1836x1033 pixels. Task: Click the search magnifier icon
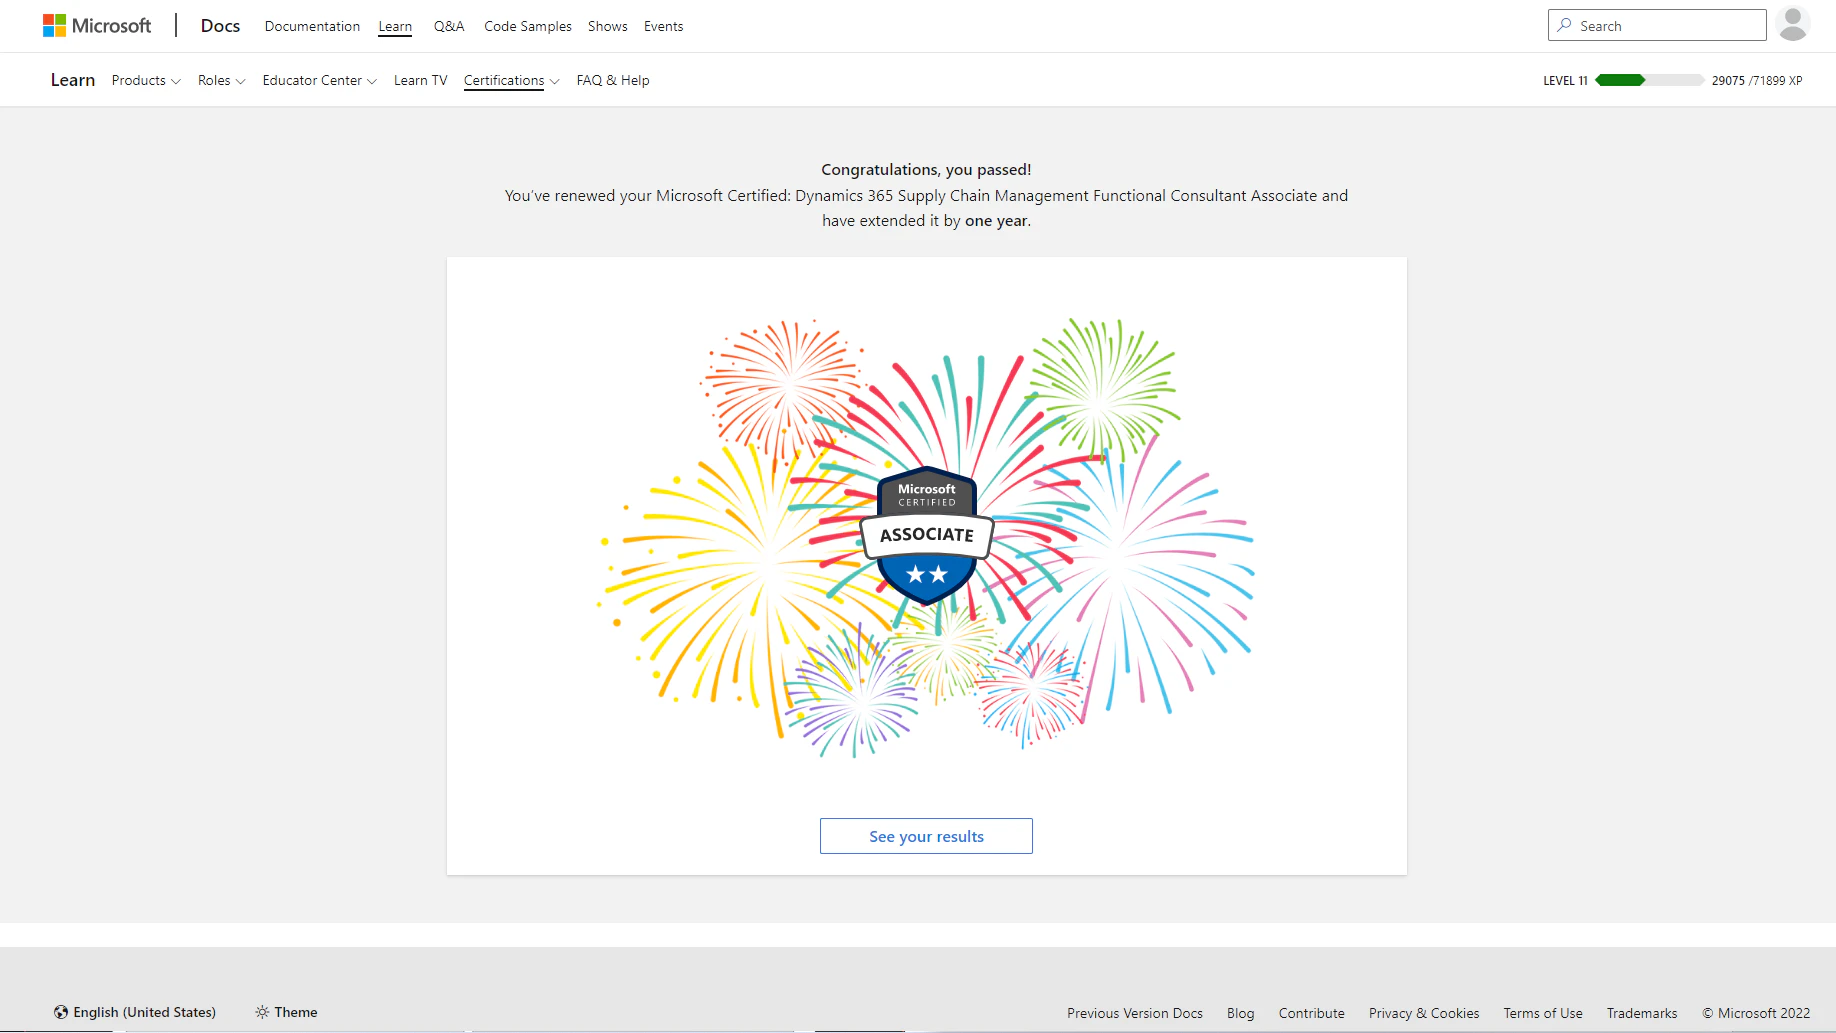(1565, 25)
